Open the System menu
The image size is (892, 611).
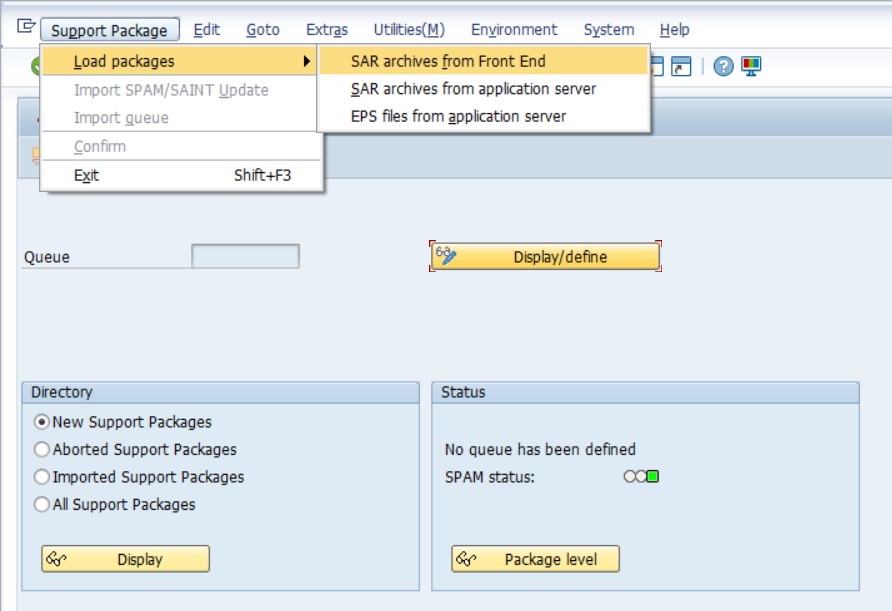pyautogui.click(x=609, y=30)
